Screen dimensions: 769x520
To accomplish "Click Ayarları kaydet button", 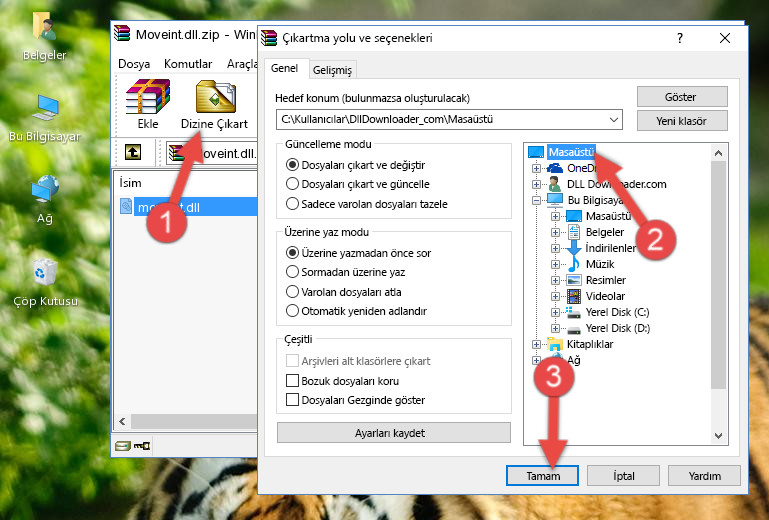I will [x=393, y=433].
